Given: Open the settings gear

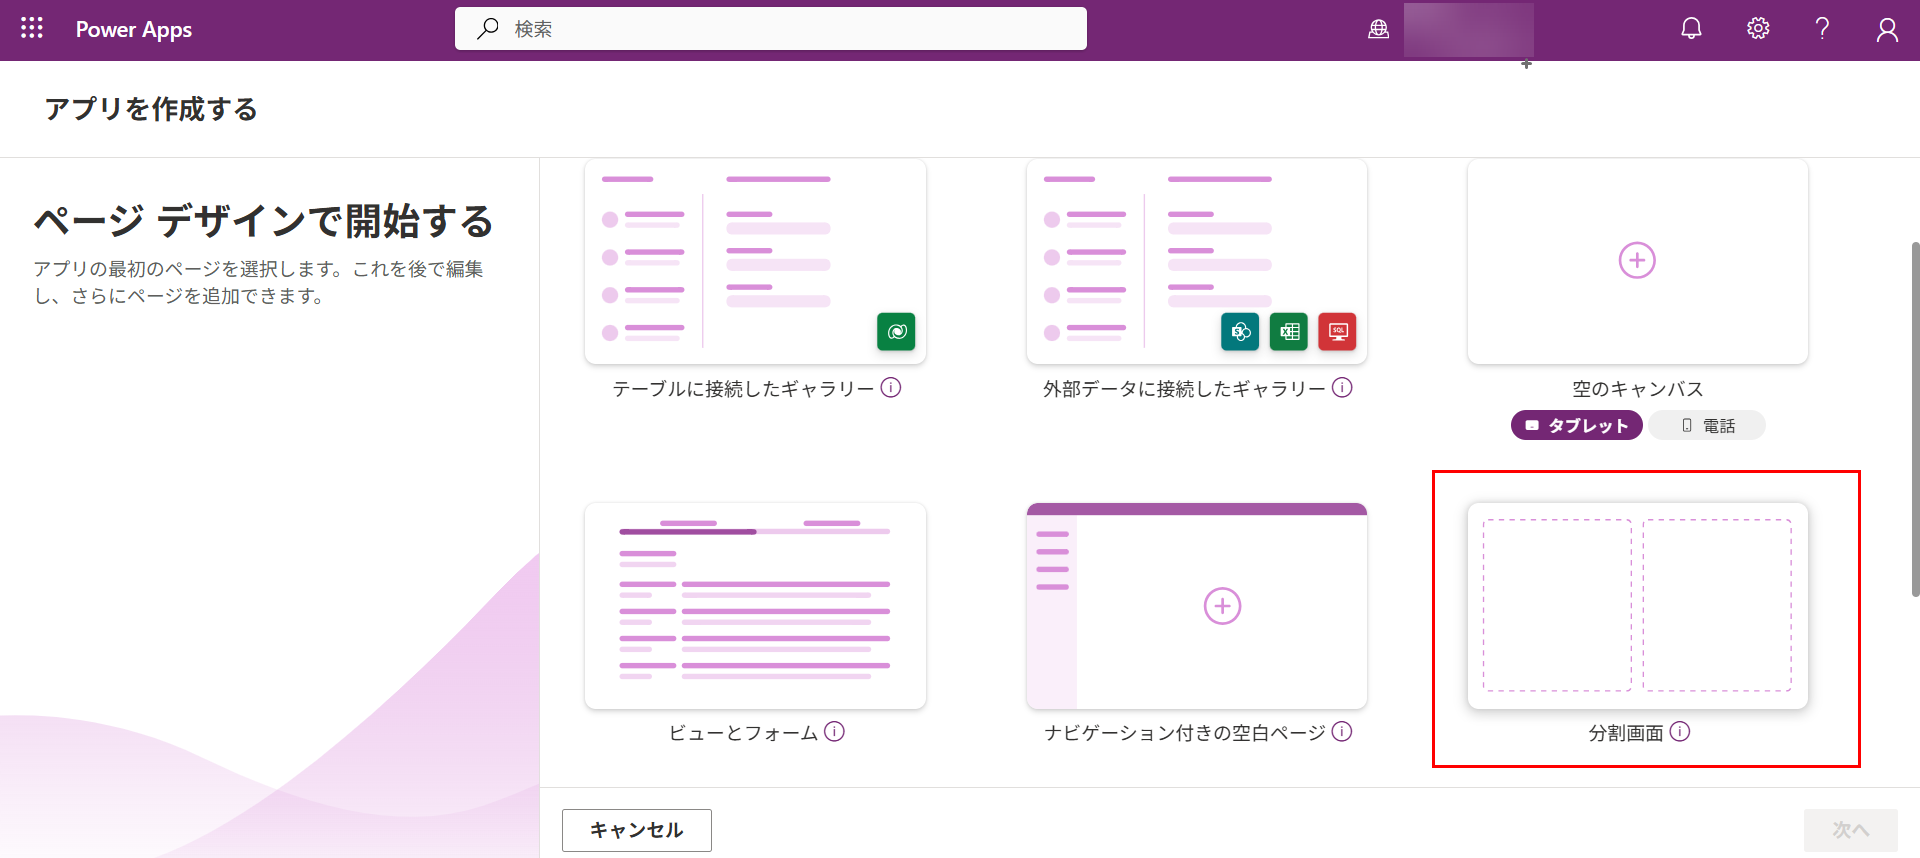Looking at the screenshot, I should click(1758, 29).
